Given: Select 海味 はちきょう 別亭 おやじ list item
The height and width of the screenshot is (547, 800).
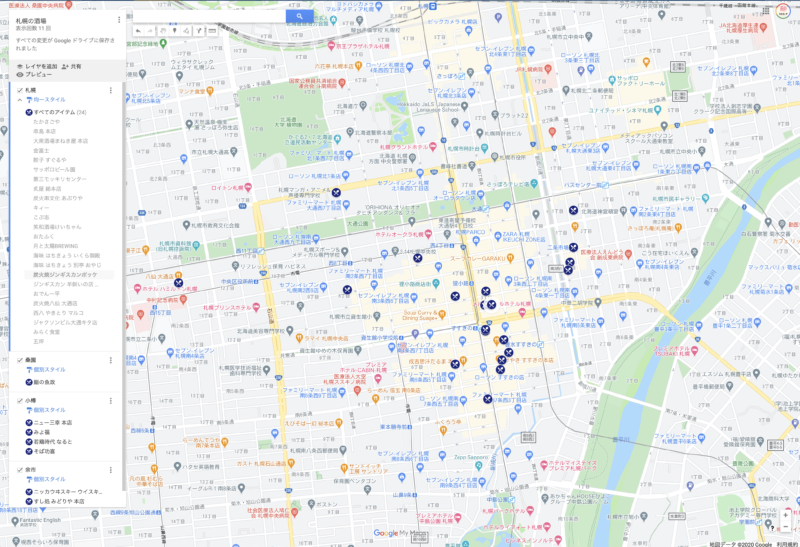Looking at the screenshot, I should pyautogui.click(x=67, y=265).
